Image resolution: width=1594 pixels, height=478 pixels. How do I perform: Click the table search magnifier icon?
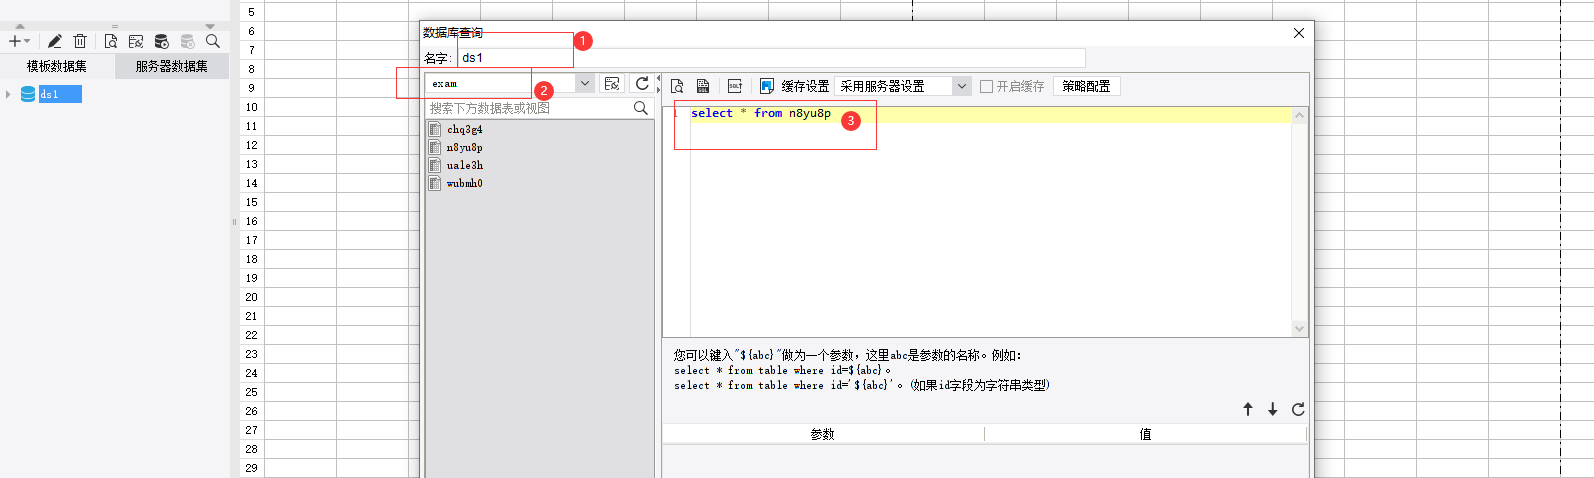click(641, 108)
